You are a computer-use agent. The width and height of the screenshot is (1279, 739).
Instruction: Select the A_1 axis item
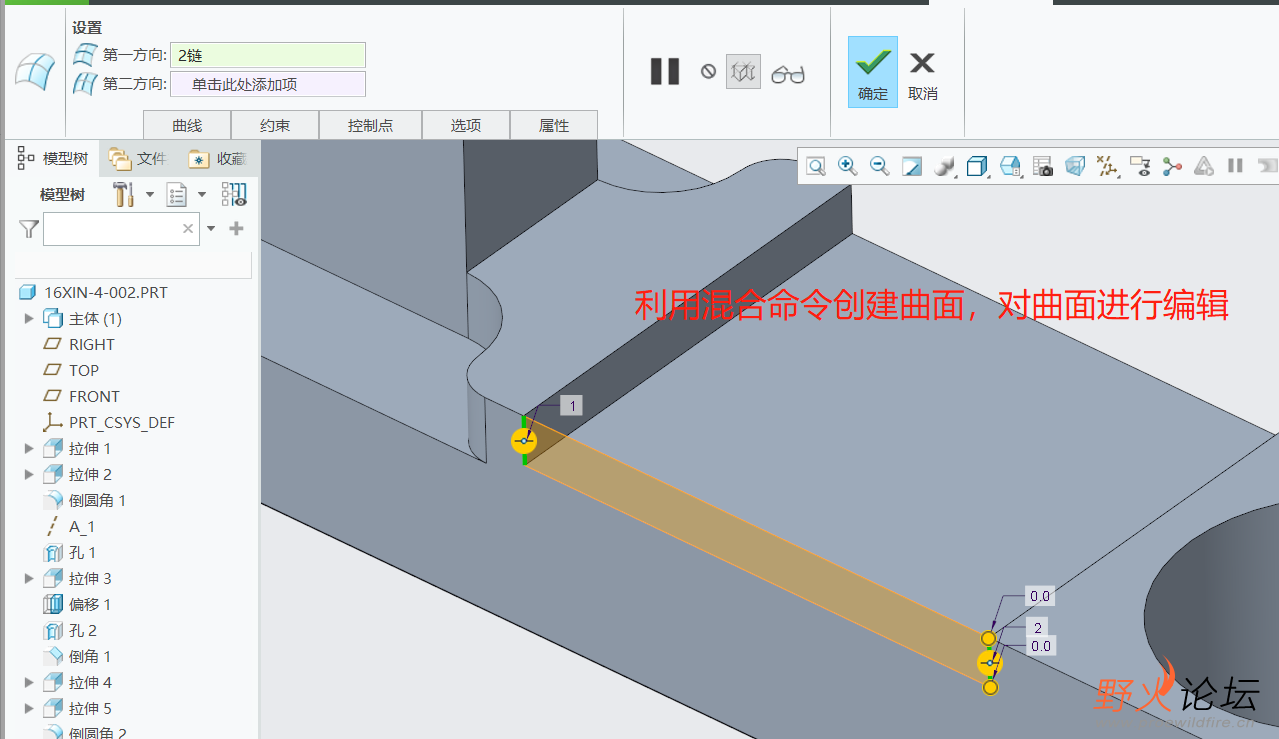pos(82,526)
